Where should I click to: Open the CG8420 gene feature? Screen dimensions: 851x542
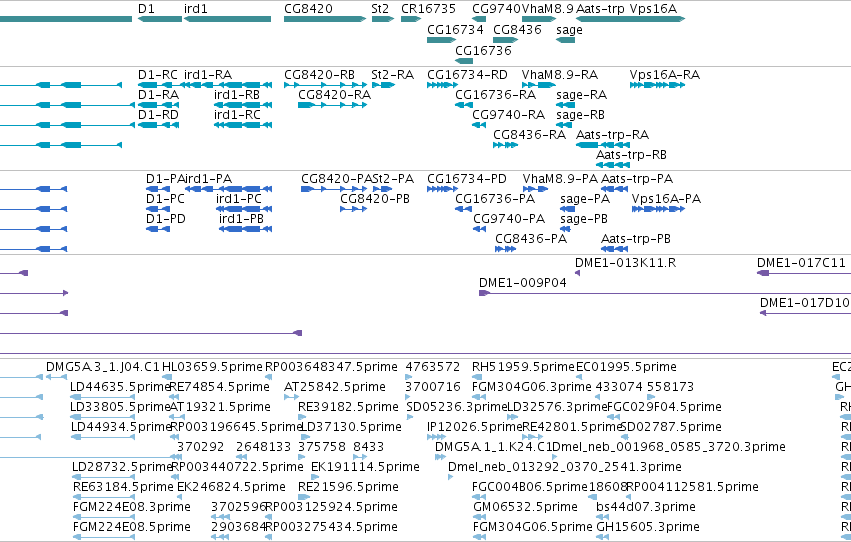pyautogui.click(x=325, y=19)
